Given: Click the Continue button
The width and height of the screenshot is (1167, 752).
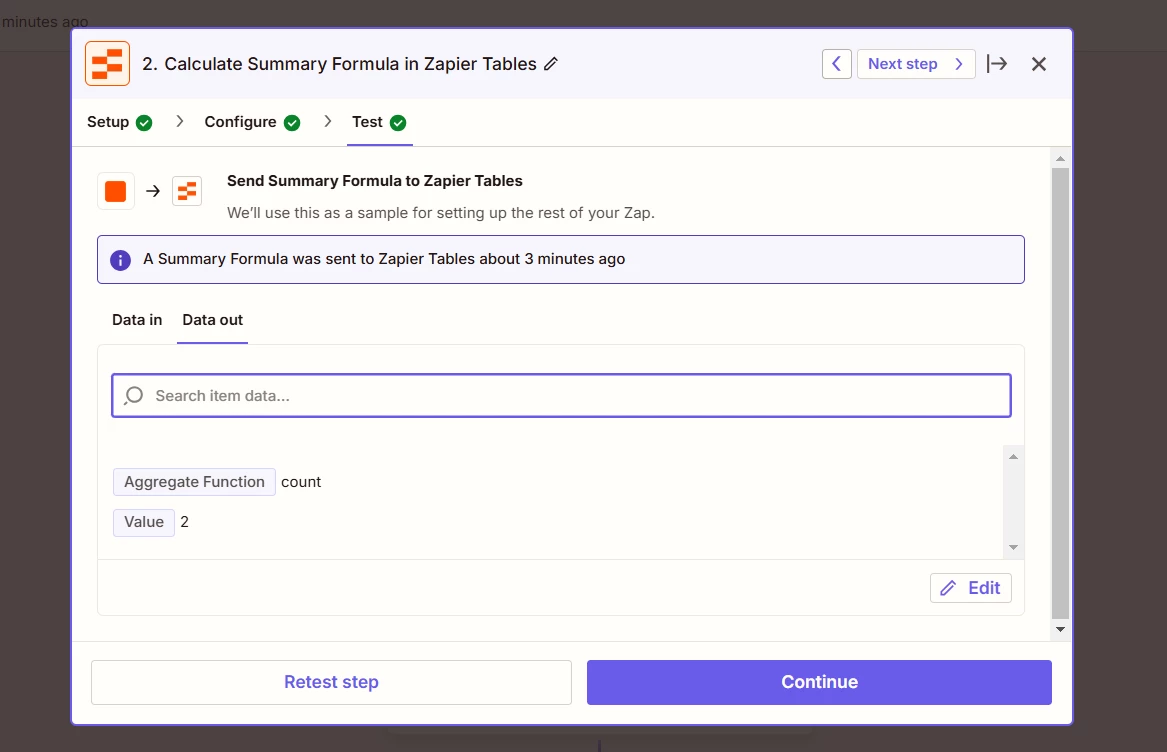Looking at the screenshot, I should pos(819,682).
